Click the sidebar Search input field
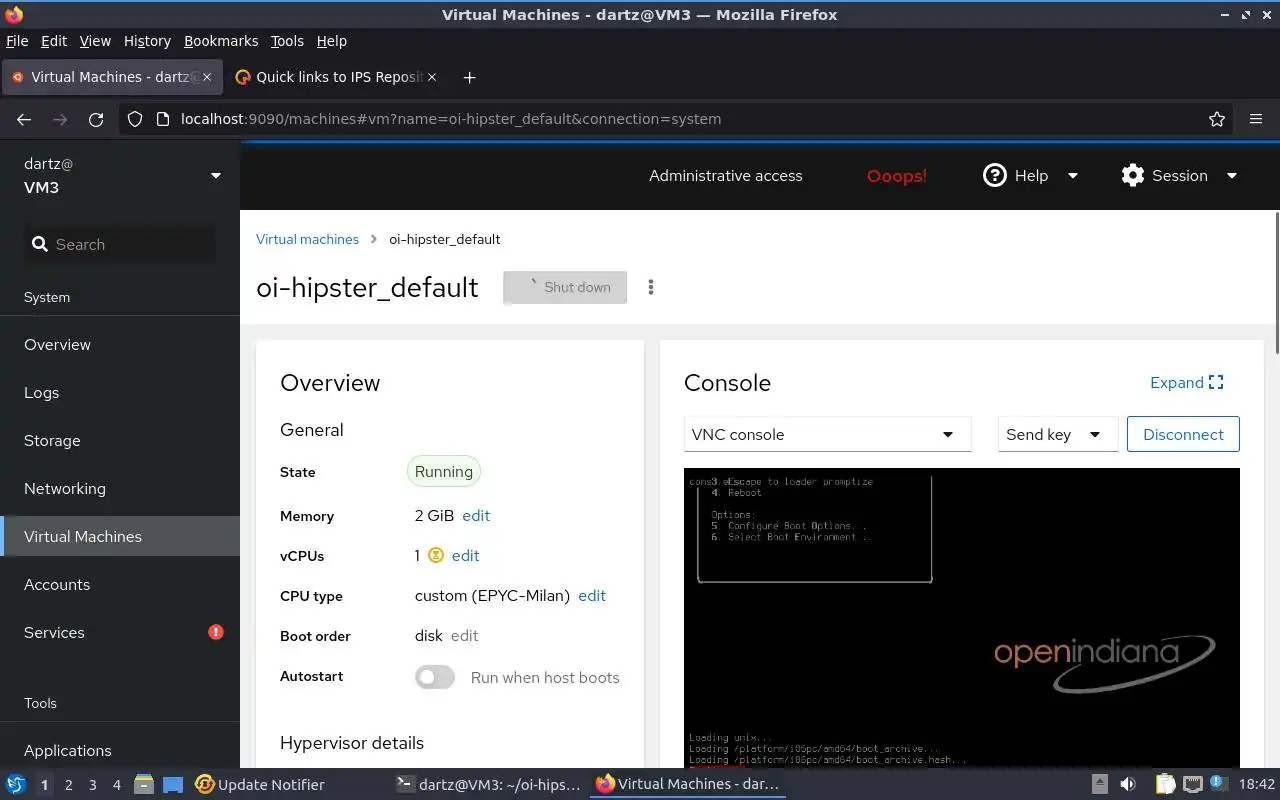 pos(120,244)
